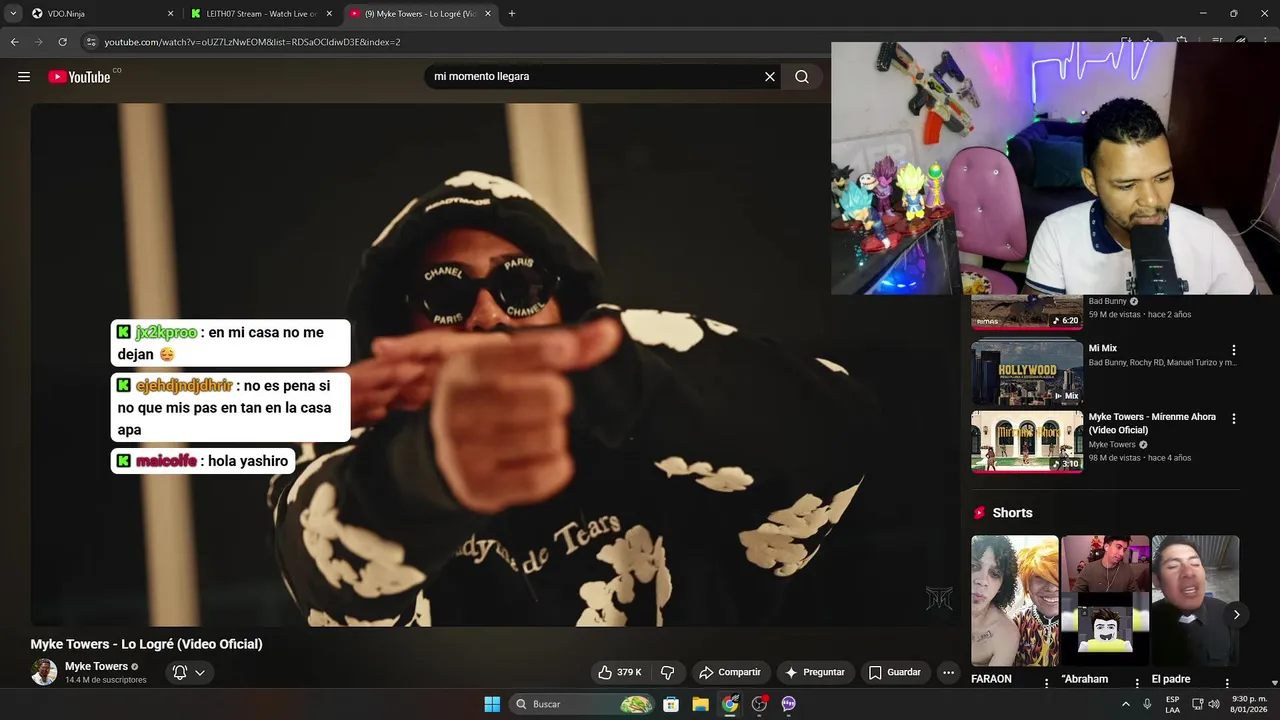Click the taskbar Buscar search box

click(583, 704)
